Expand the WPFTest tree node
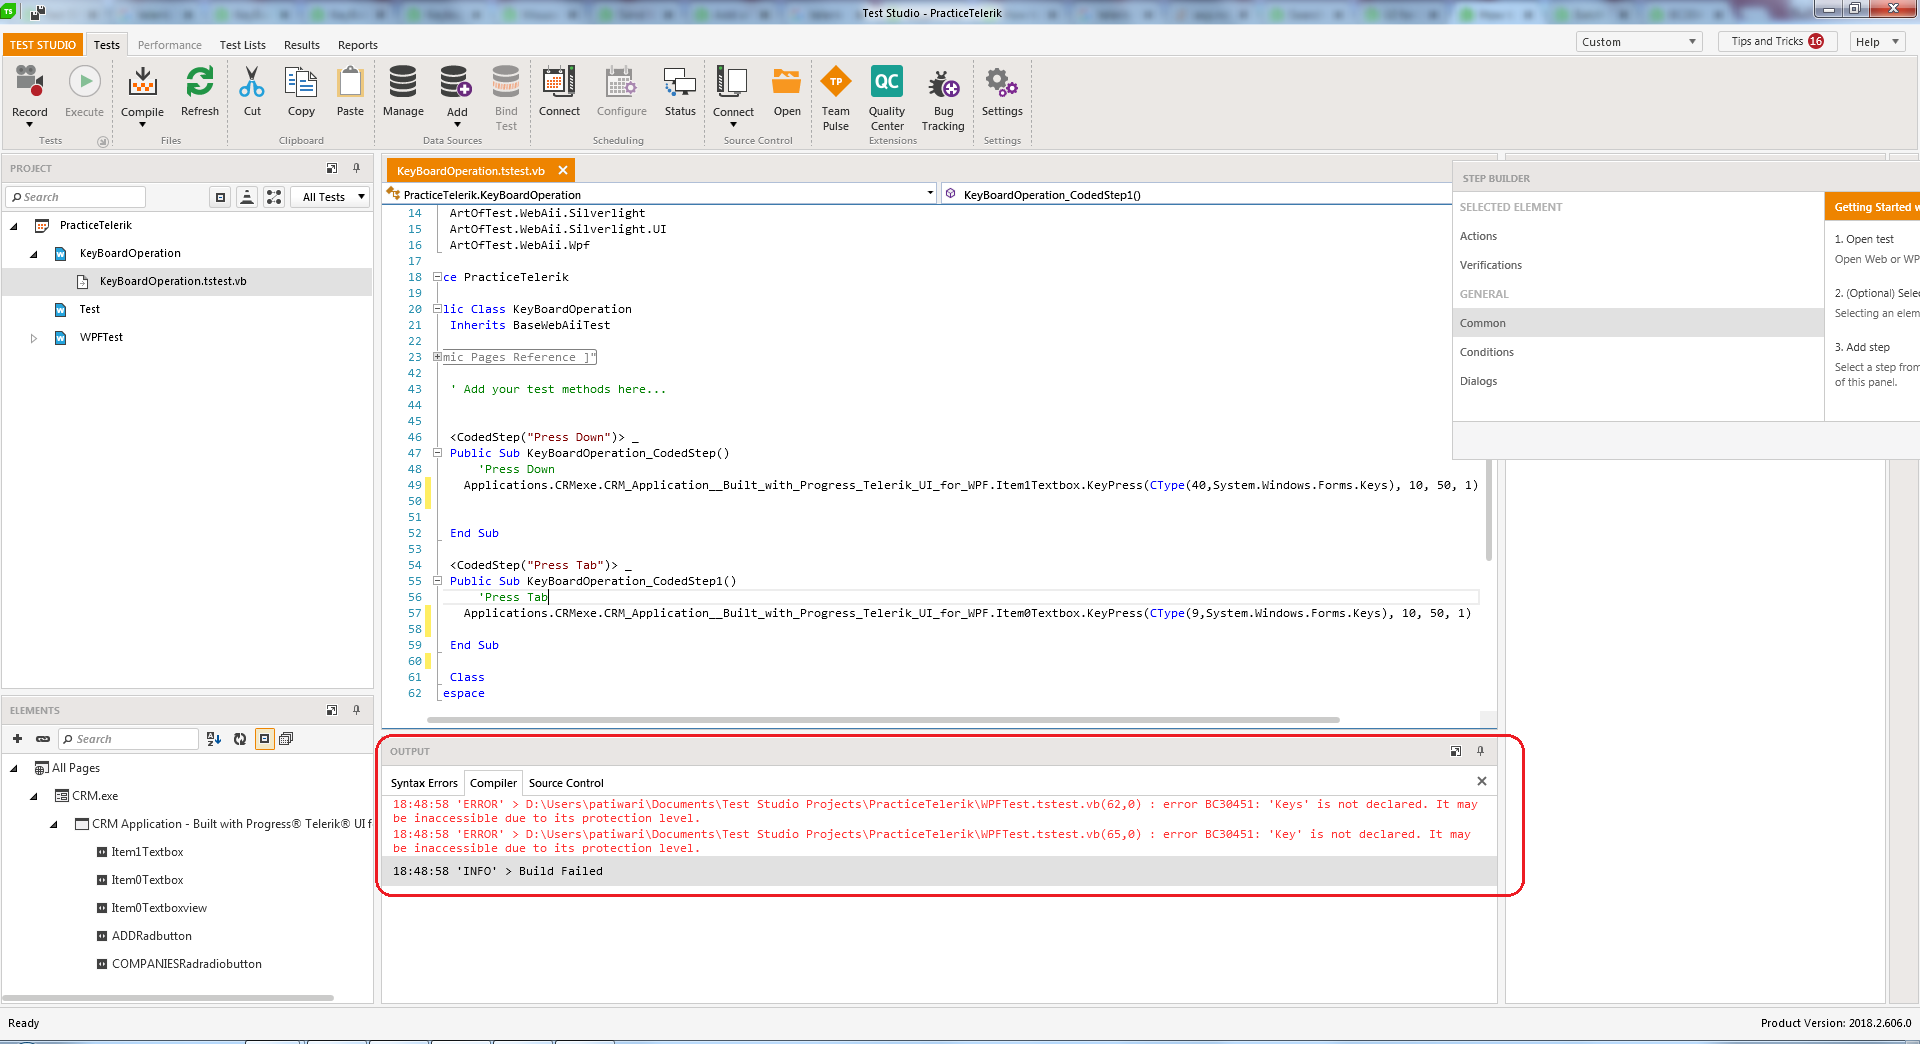1920x1044 pixels. [x=33, y=338]
